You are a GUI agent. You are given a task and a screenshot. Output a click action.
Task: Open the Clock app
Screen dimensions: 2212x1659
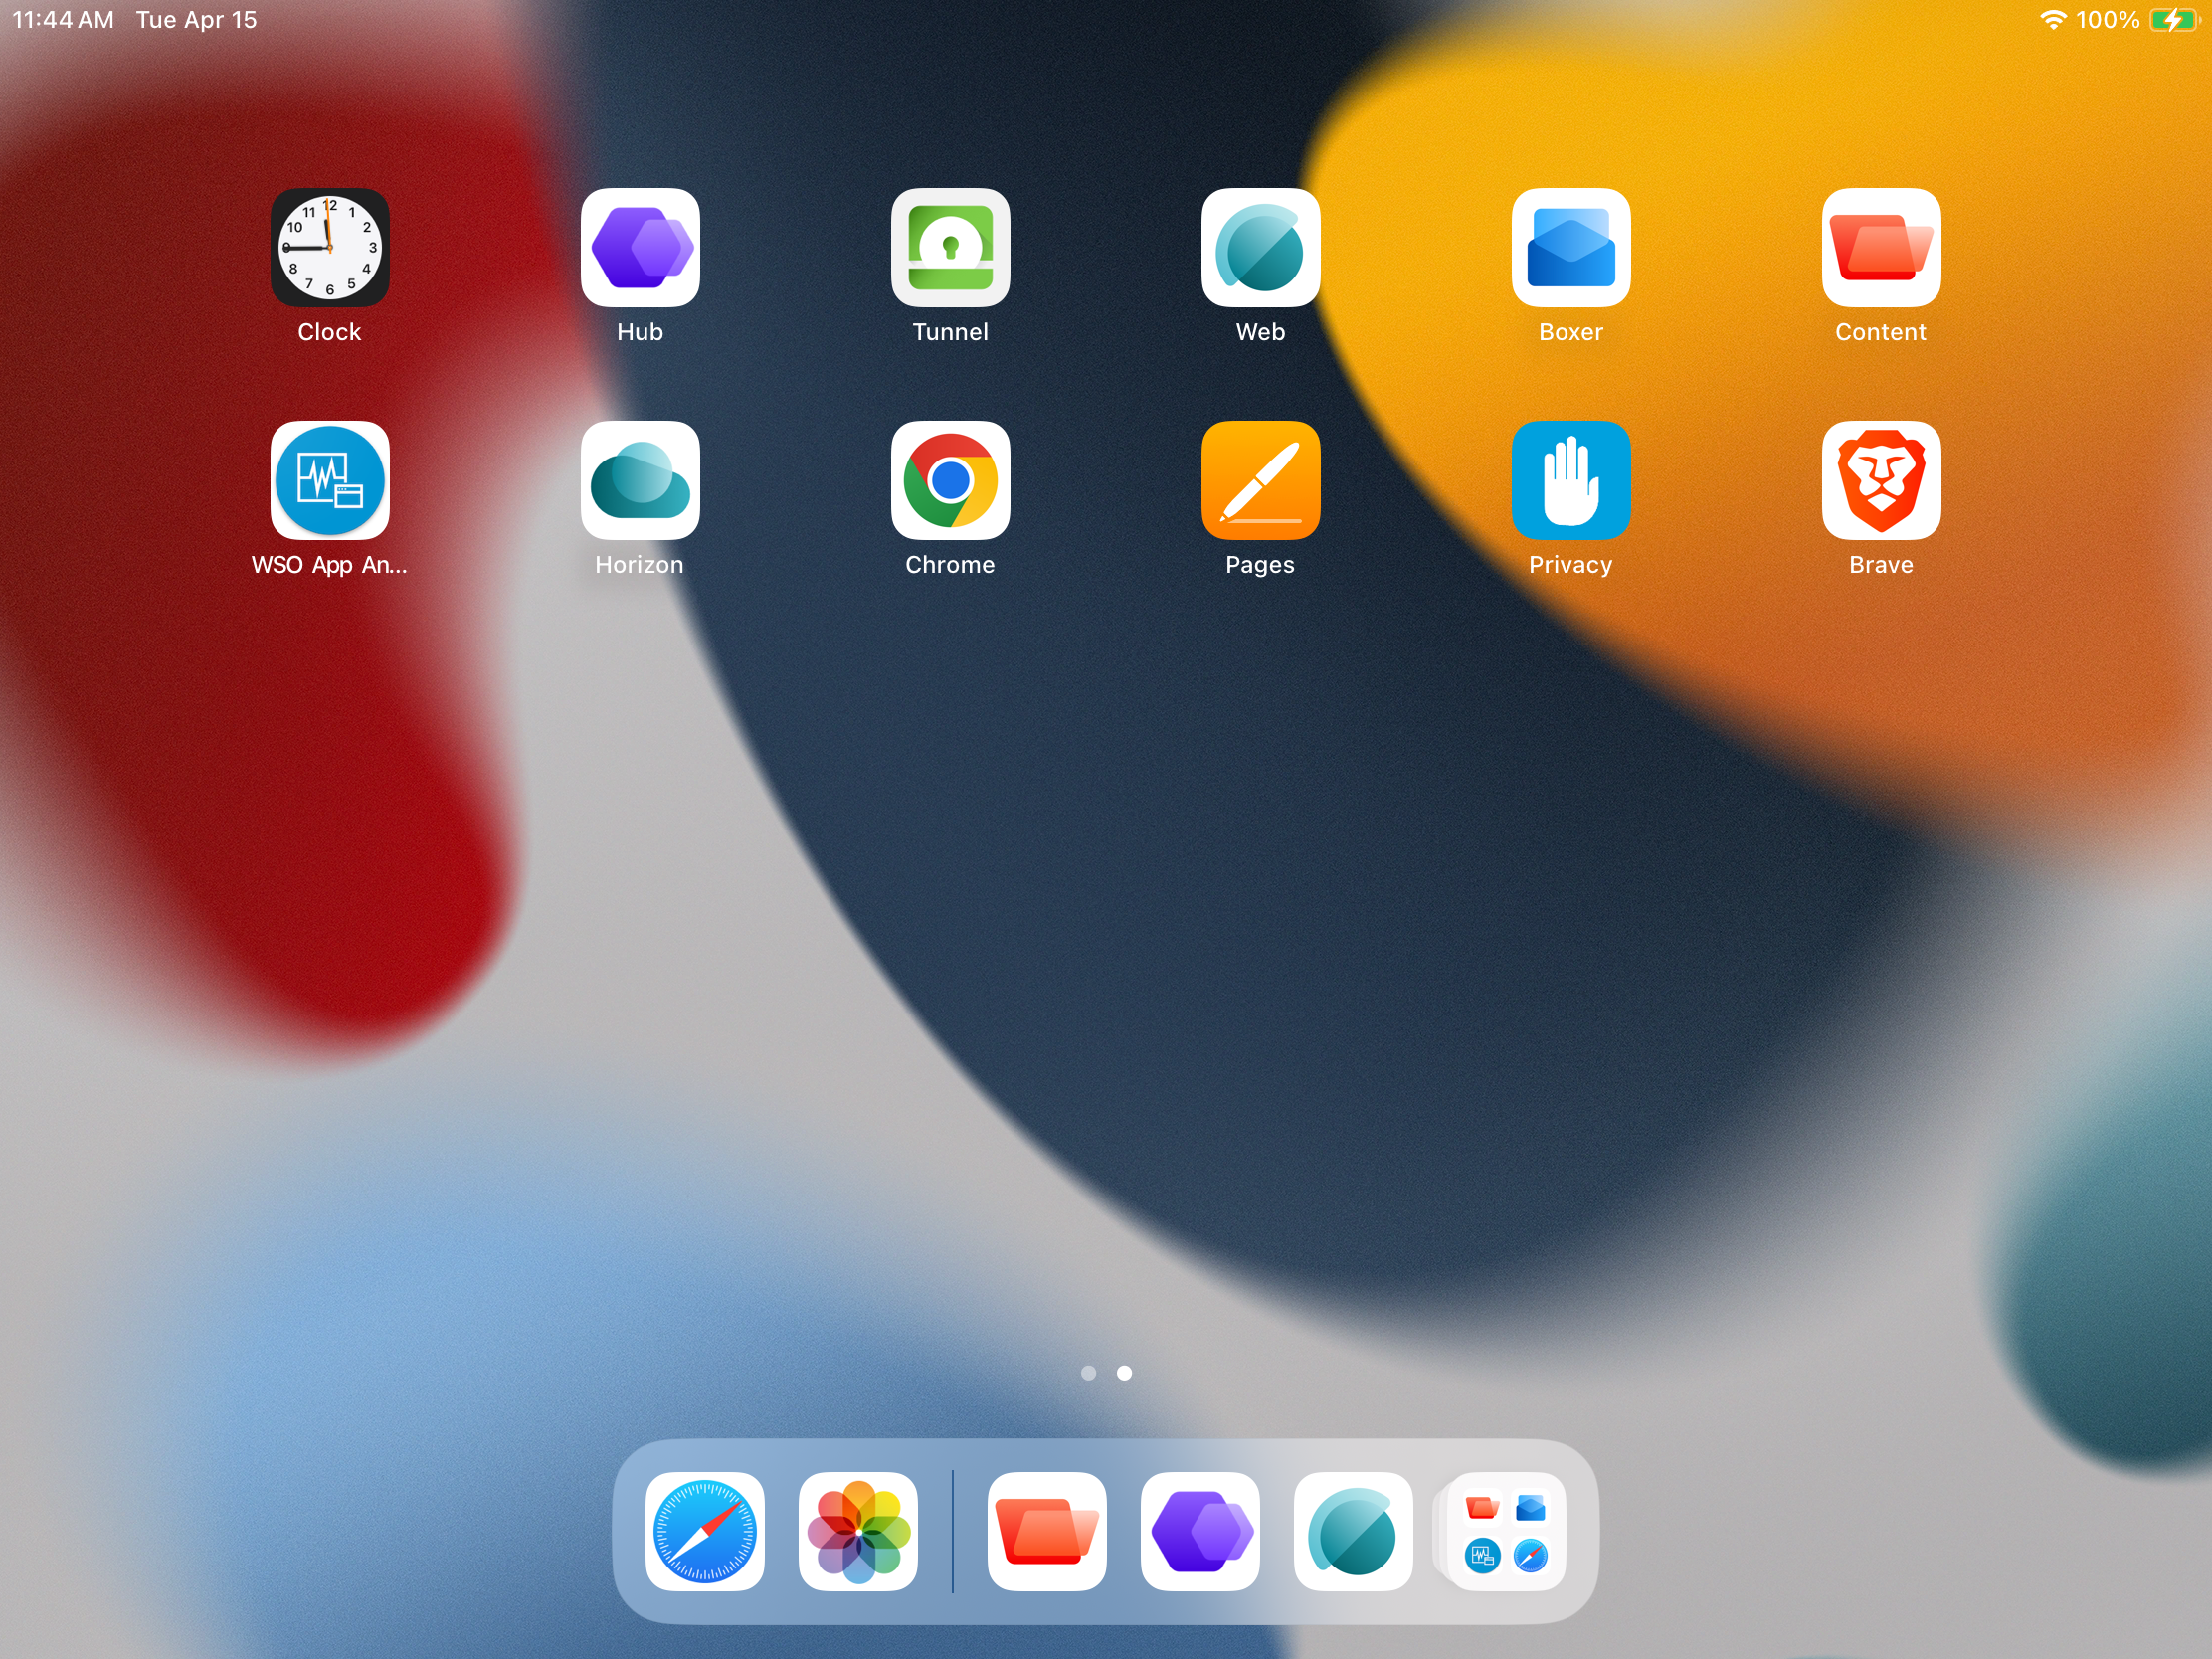[329, 248]
